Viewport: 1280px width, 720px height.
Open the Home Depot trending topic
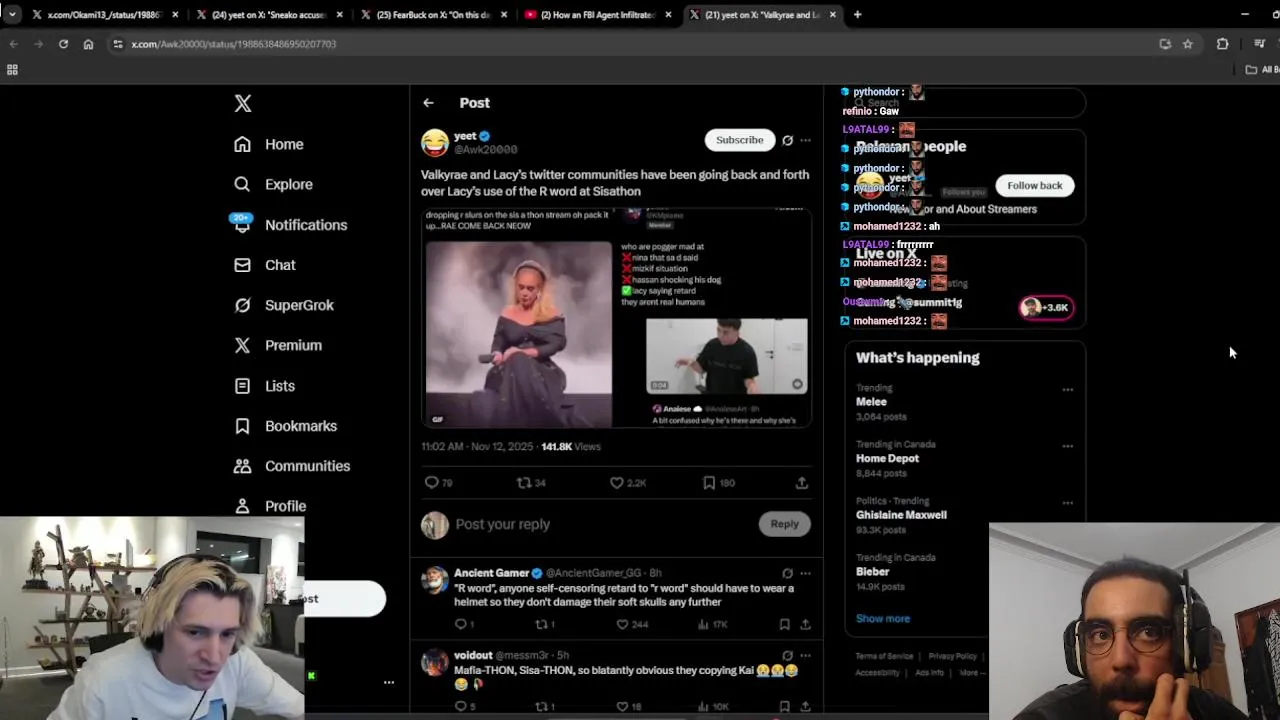click(887, 458)
